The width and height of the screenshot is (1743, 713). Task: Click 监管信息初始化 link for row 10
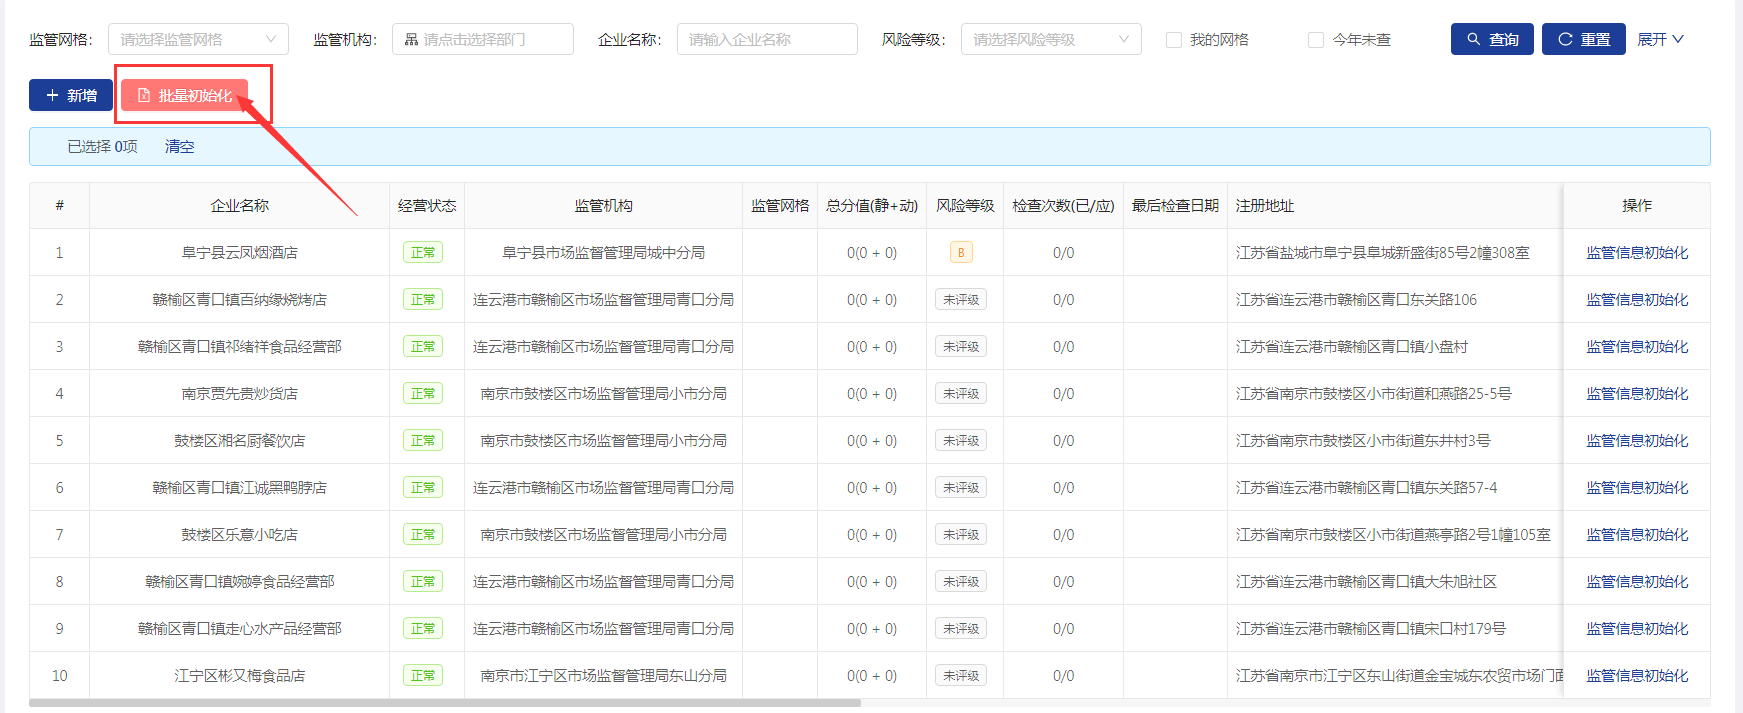(1636, 676)
